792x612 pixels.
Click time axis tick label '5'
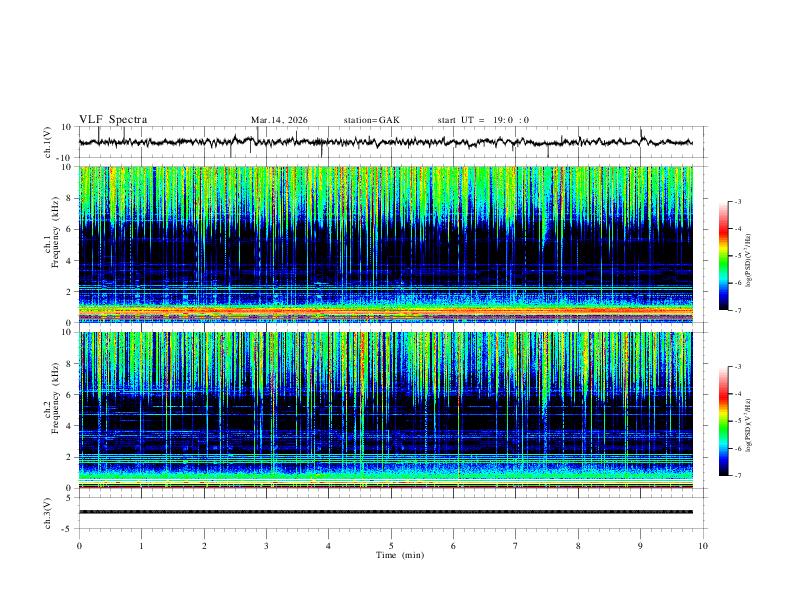tap(391, 546)
